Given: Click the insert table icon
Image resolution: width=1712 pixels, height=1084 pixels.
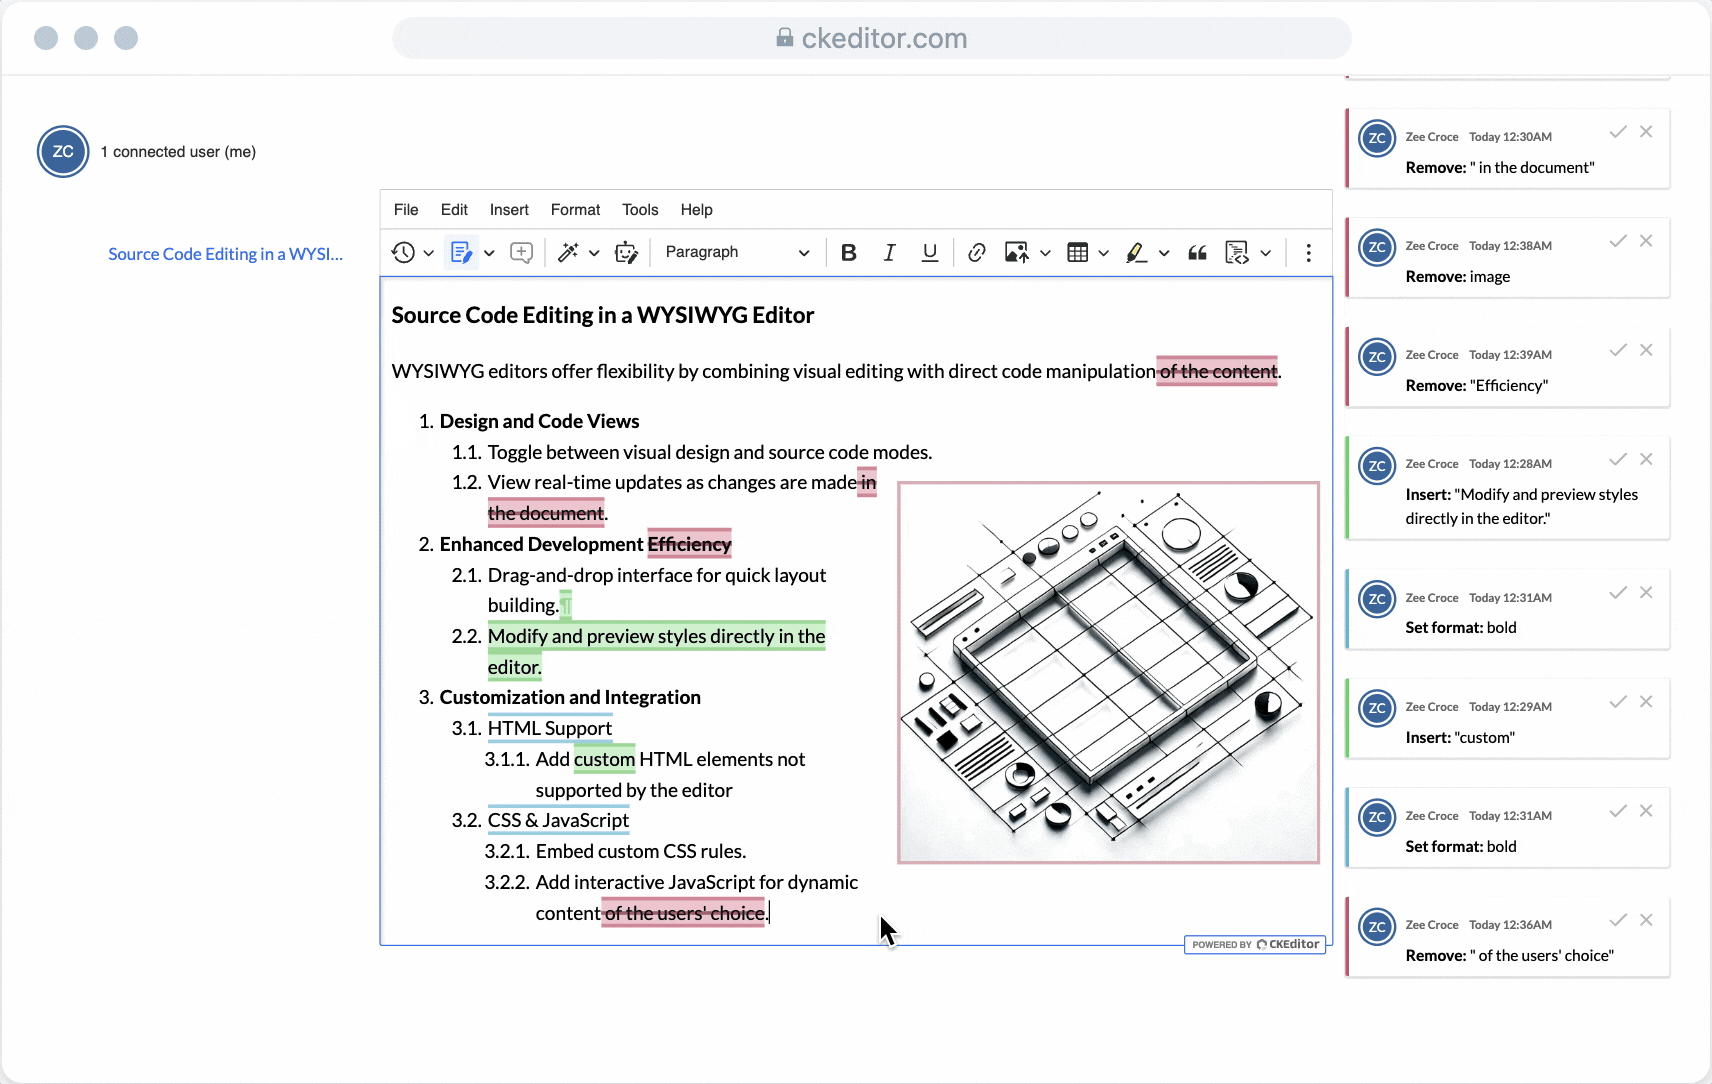Looking at the screenshot, I should 1077,253.
